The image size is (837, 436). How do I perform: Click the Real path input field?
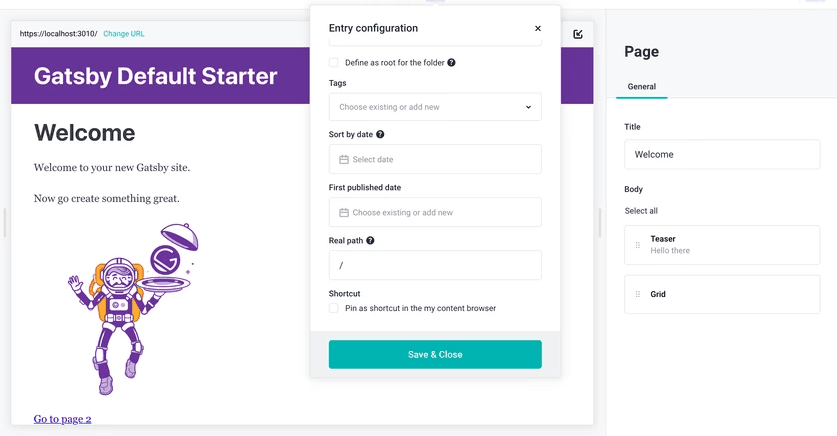pyautogui.click(x=435, y=265)
